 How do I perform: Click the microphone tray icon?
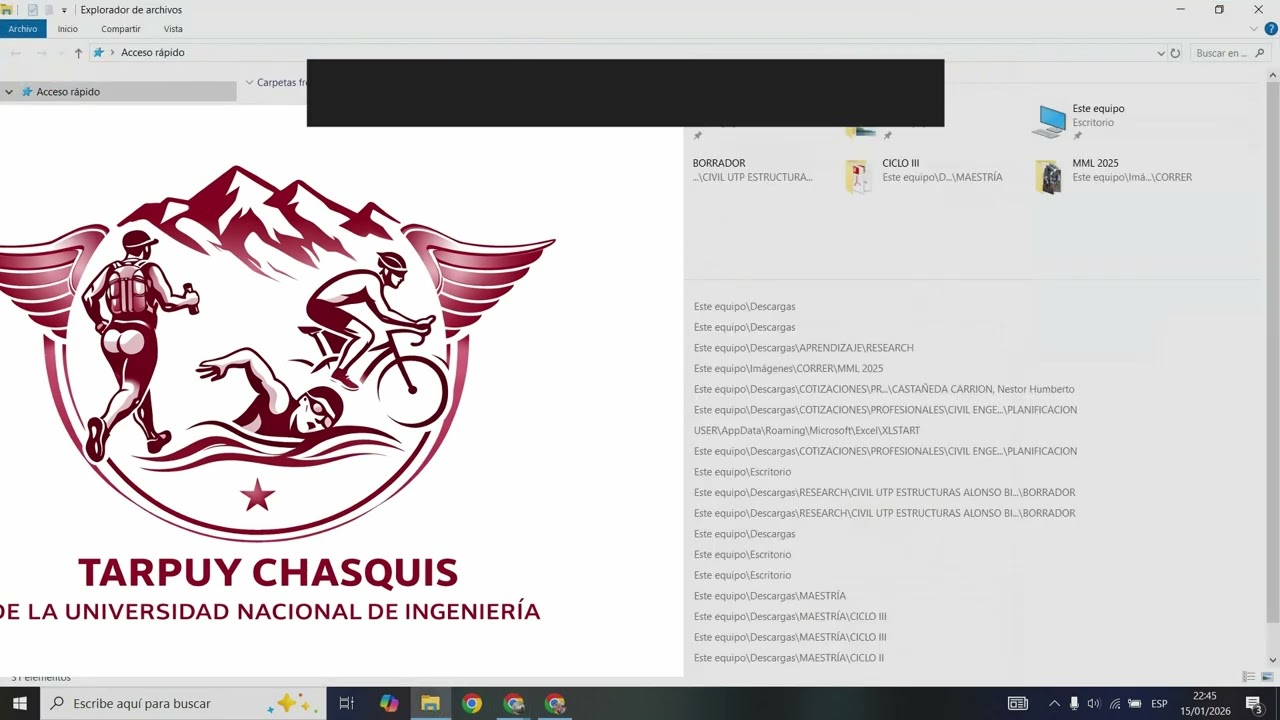pos(1074,704)
